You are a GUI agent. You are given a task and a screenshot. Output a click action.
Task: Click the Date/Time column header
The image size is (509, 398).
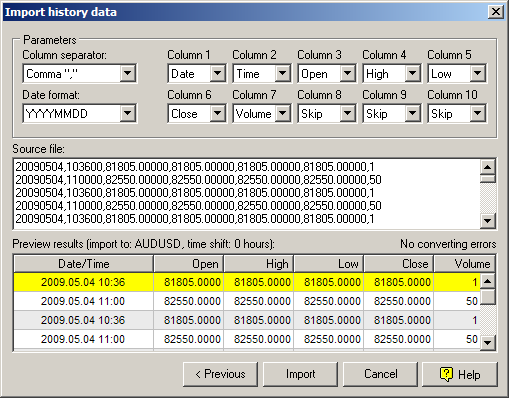click(83, 264)
